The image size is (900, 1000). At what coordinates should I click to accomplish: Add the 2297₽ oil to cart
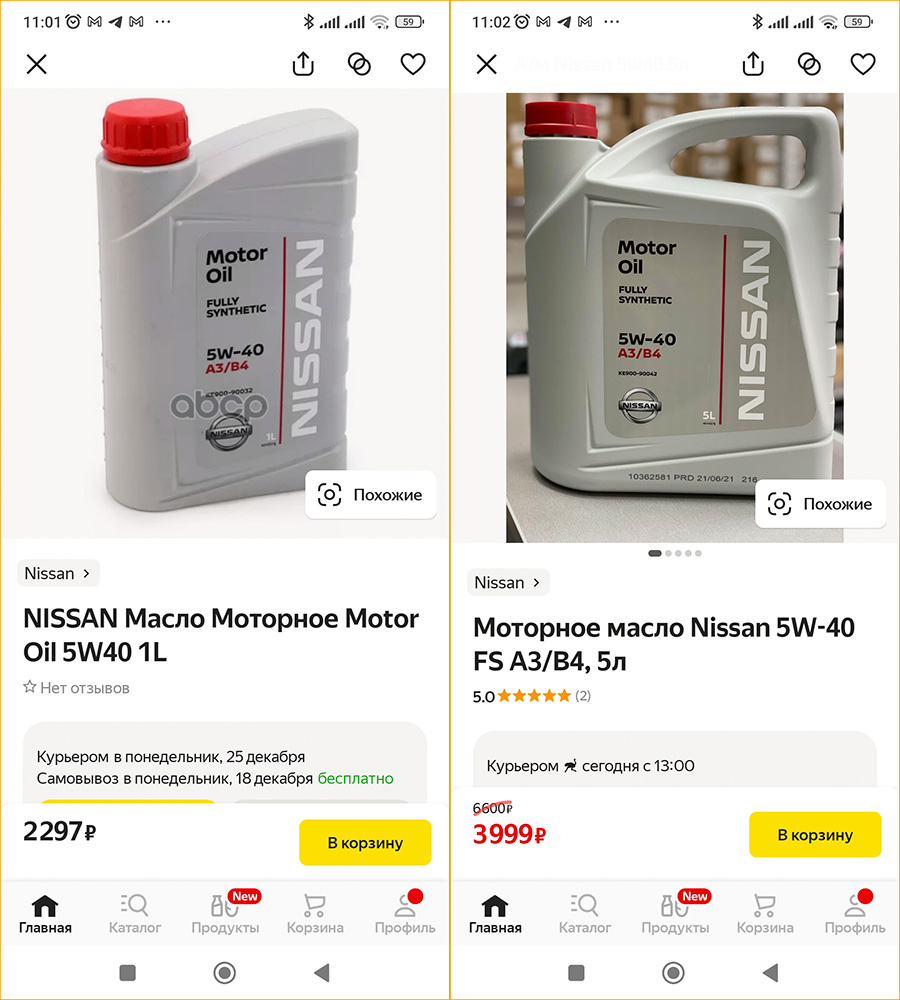coord(365,842)
